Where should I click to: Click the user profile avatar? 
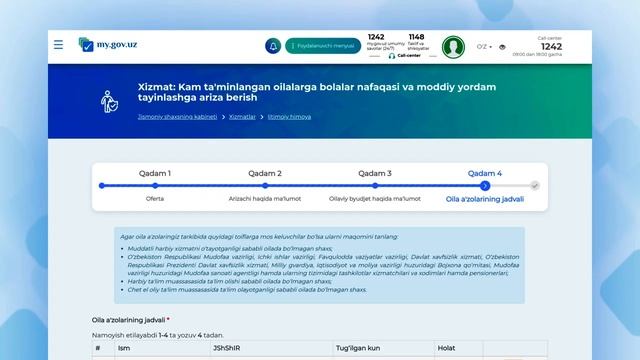tap(453, 47)
